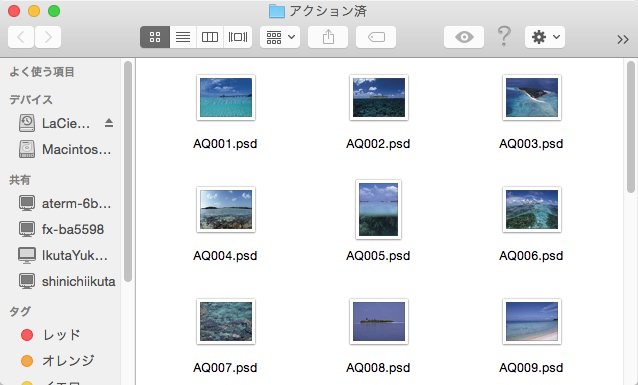Switch to Cover Flow view

238,37
